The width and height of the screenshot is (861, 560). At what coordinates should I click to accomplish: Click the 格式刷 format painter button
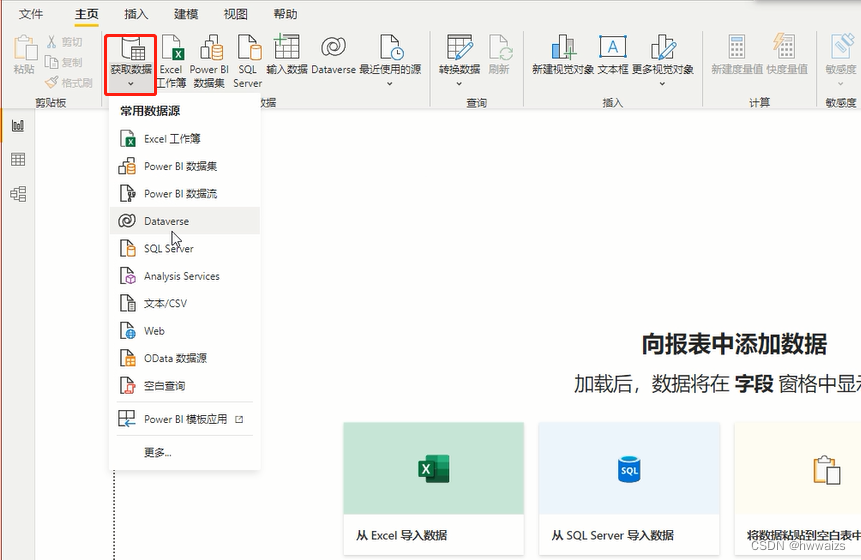point(69,83)
